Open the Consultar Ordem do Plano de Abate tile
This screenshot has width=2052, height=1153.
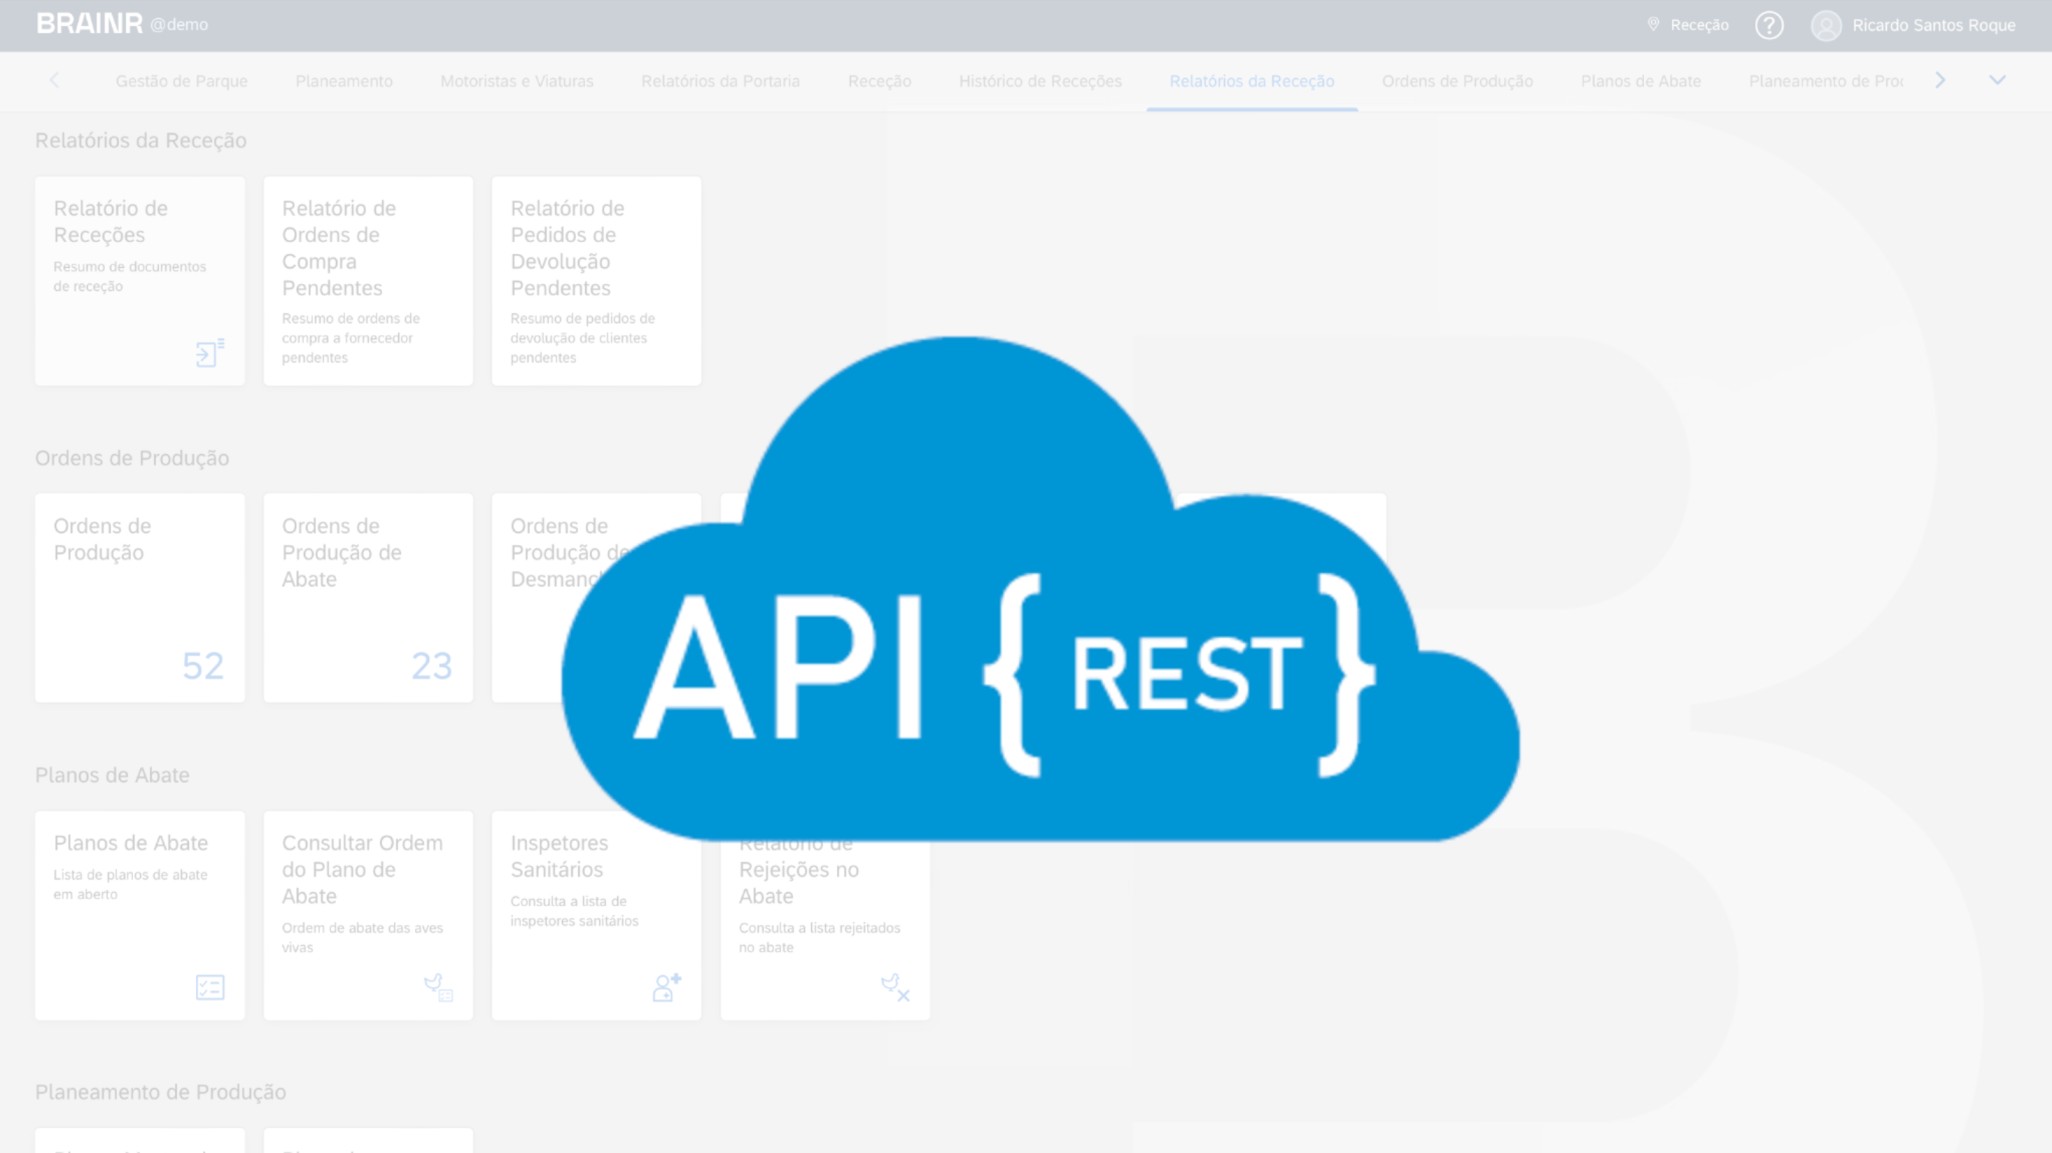tap(368, 915)
